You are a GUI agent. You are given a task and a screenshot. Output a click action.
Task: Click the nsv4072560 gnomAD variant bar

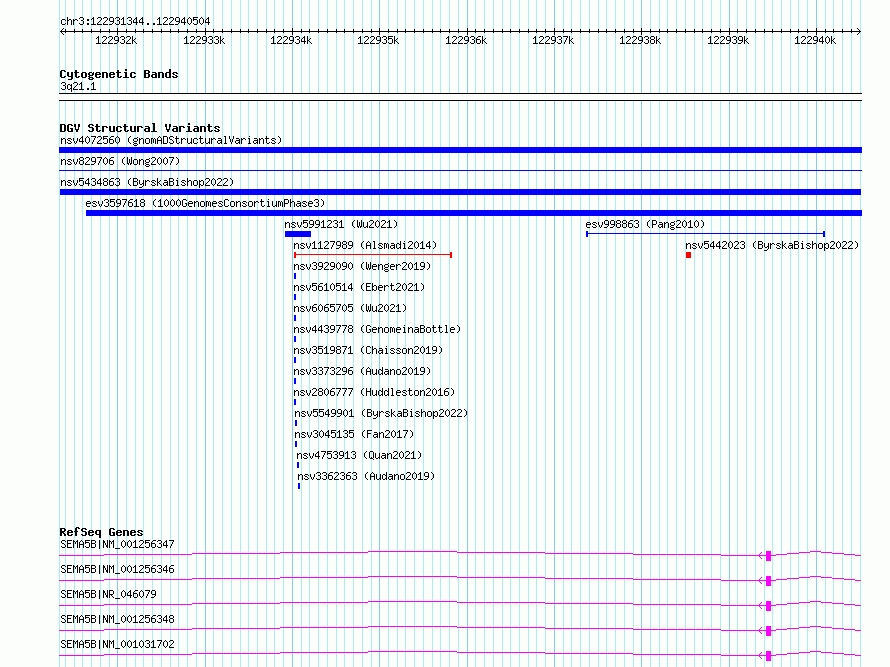click(x=460, y=150)
